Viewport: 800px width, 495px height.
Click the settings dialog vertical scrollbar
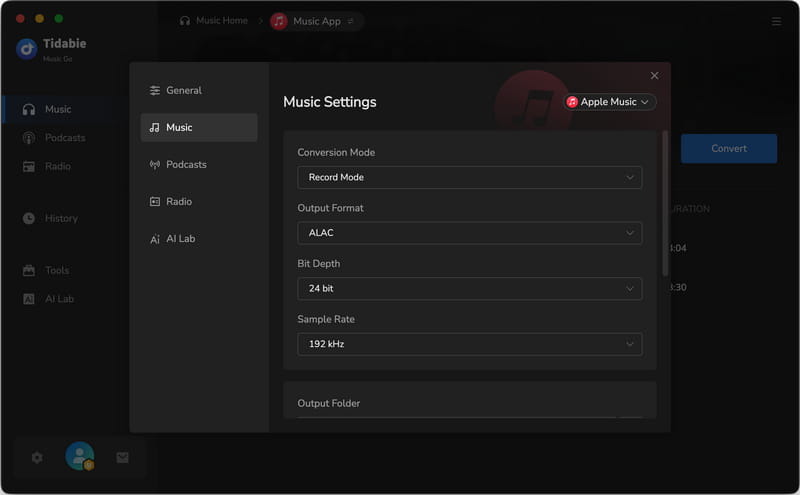click(x=665, y=203)
